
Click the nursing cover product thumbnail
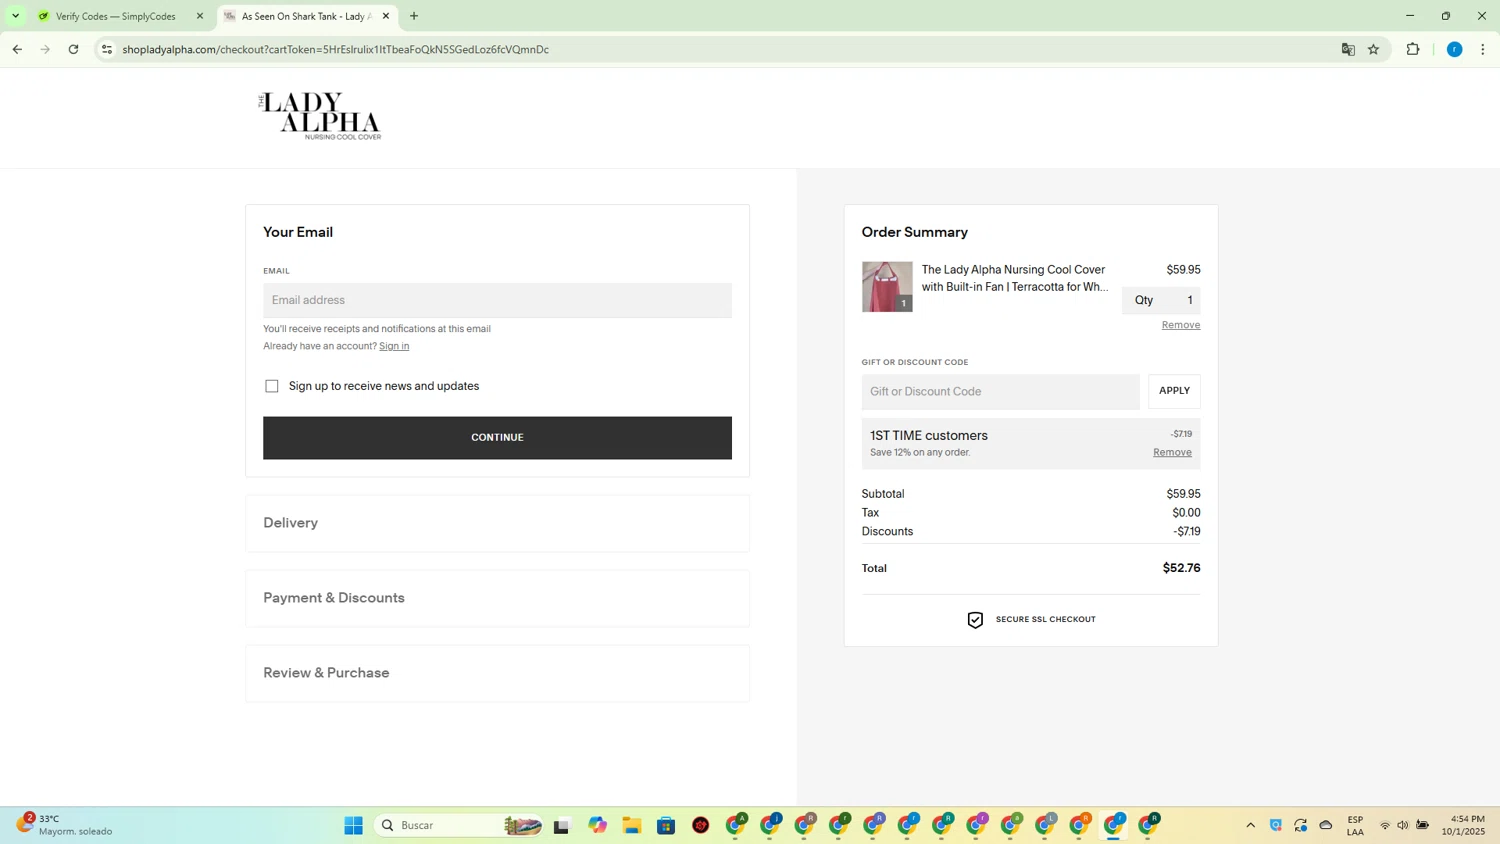[887, 287]
